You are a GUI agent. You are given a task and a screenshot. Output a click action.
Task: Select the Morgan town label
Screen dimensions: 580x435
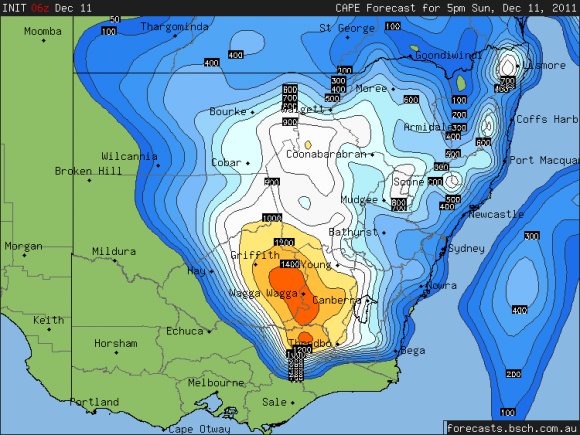(24, 246)
